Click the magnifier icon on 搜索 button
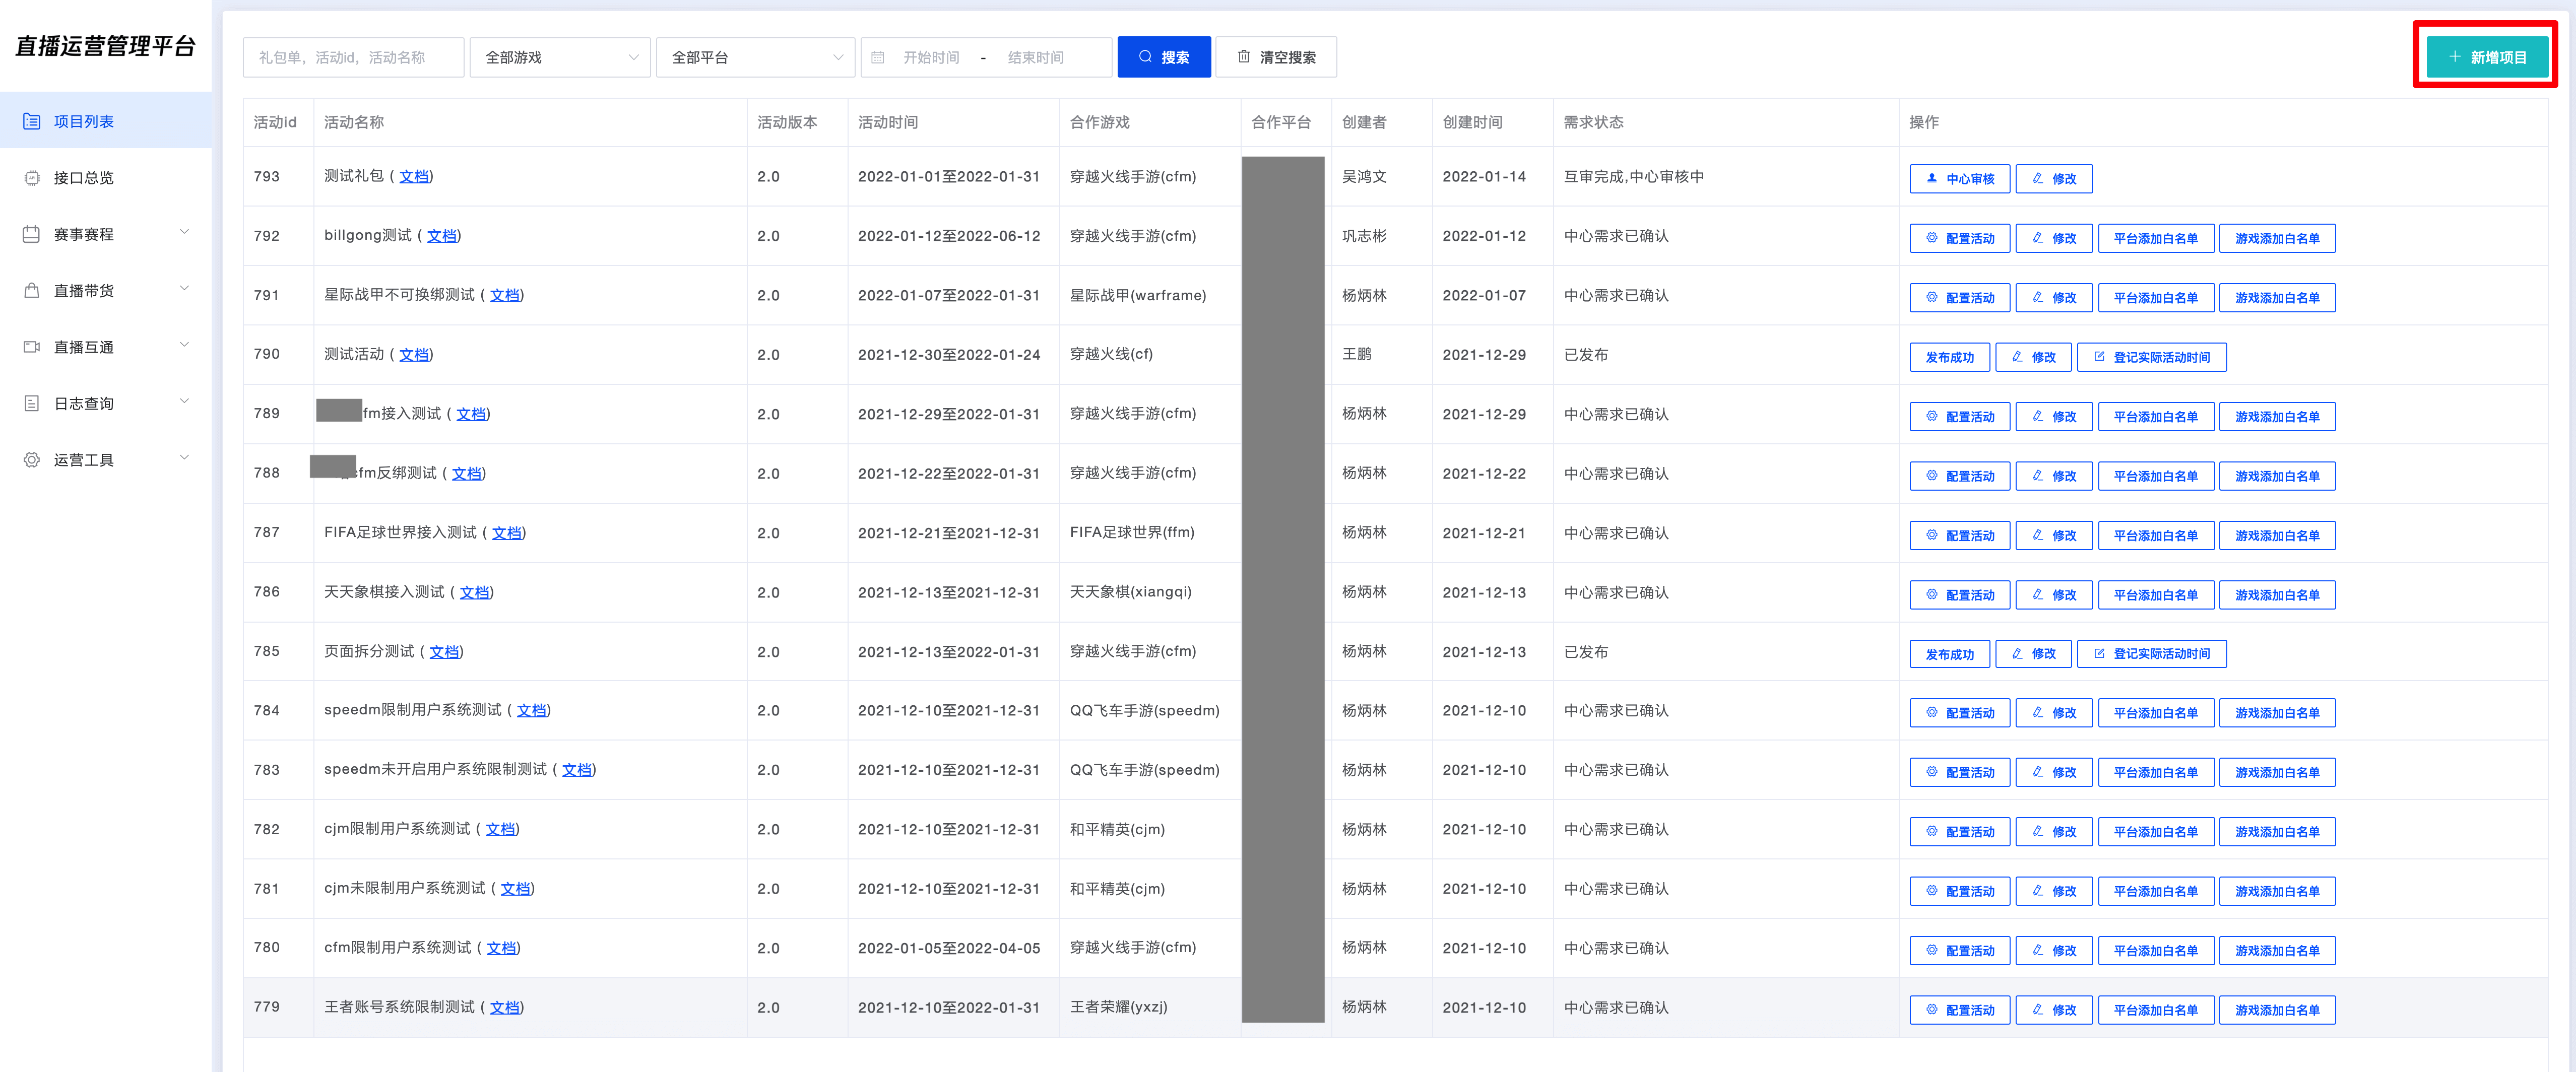This screenshot has width=2576, height=1072. [1146, 57]
